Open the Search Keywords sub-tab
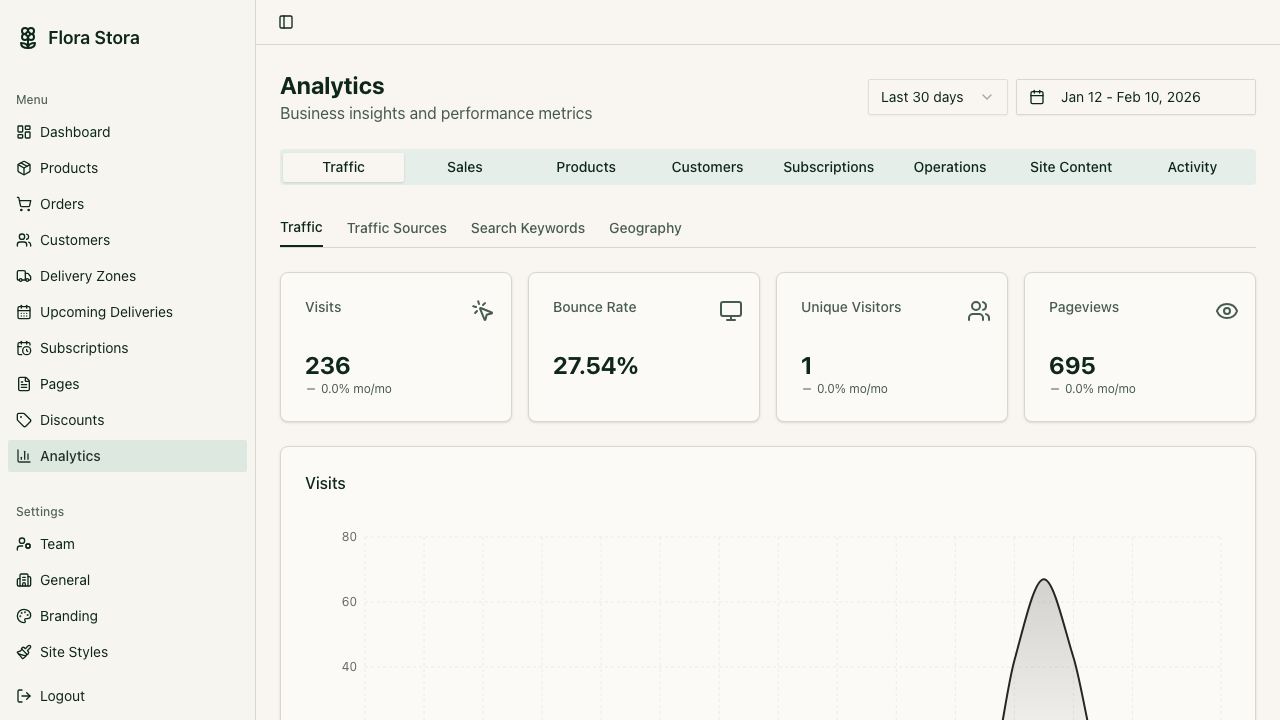 pos(528,228)
